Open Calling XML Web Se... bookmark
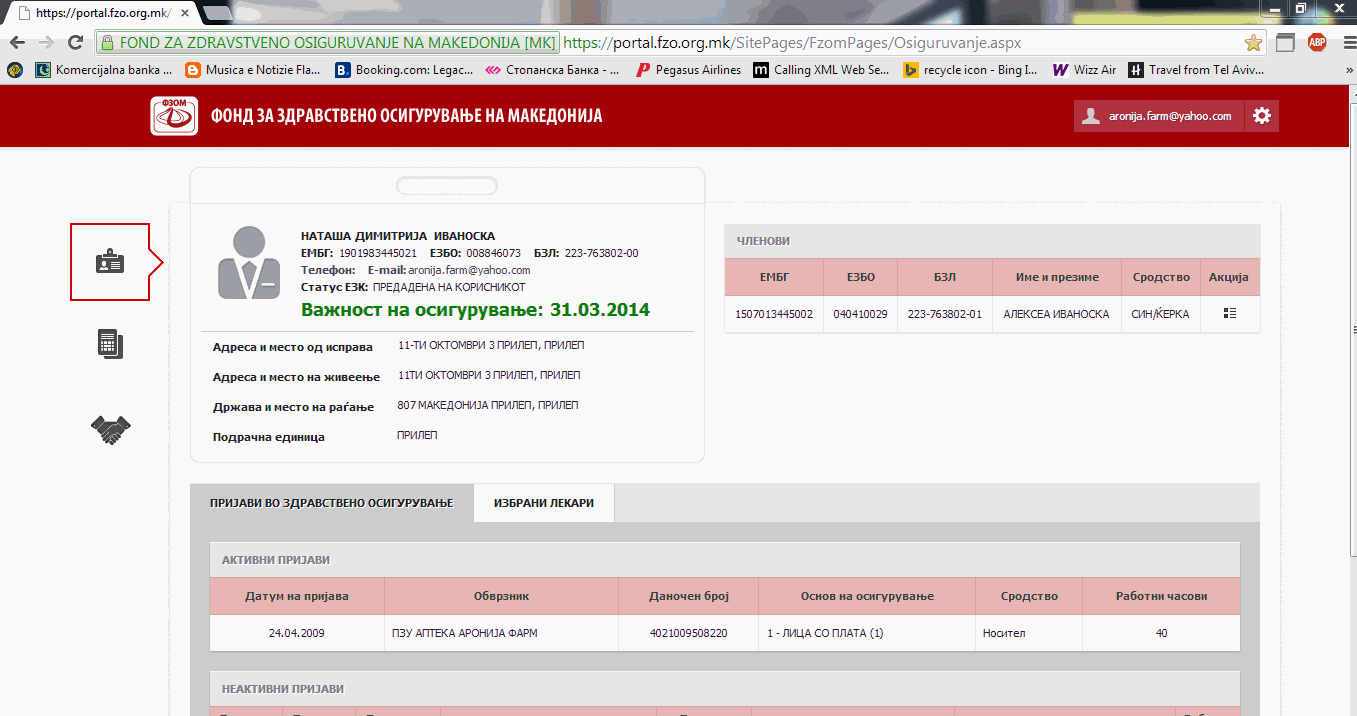1357x716 pixels. [821, 70]
